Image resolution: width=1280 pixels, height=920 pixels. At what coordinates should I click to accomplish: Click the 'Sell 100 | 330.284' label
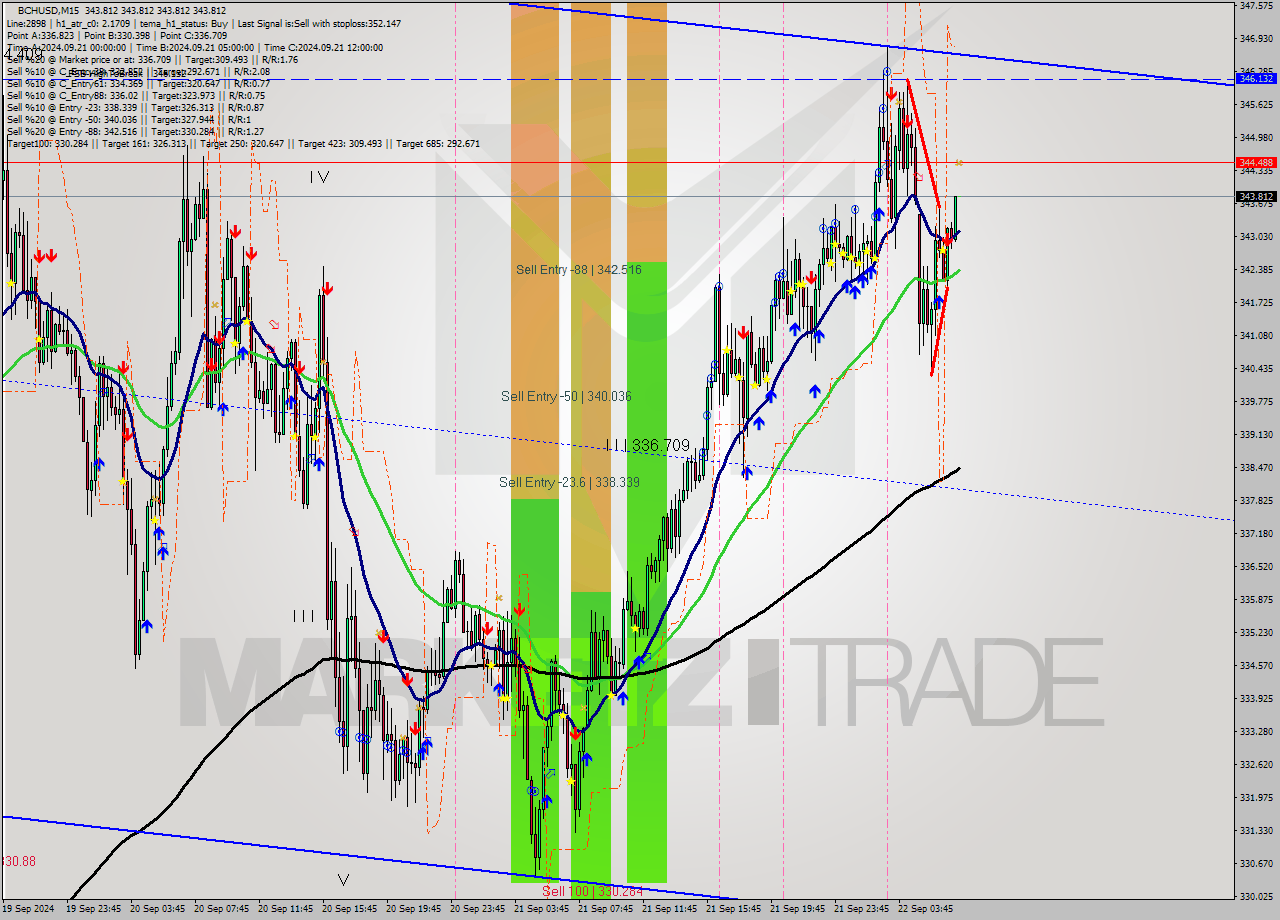(x=592, y=891)
